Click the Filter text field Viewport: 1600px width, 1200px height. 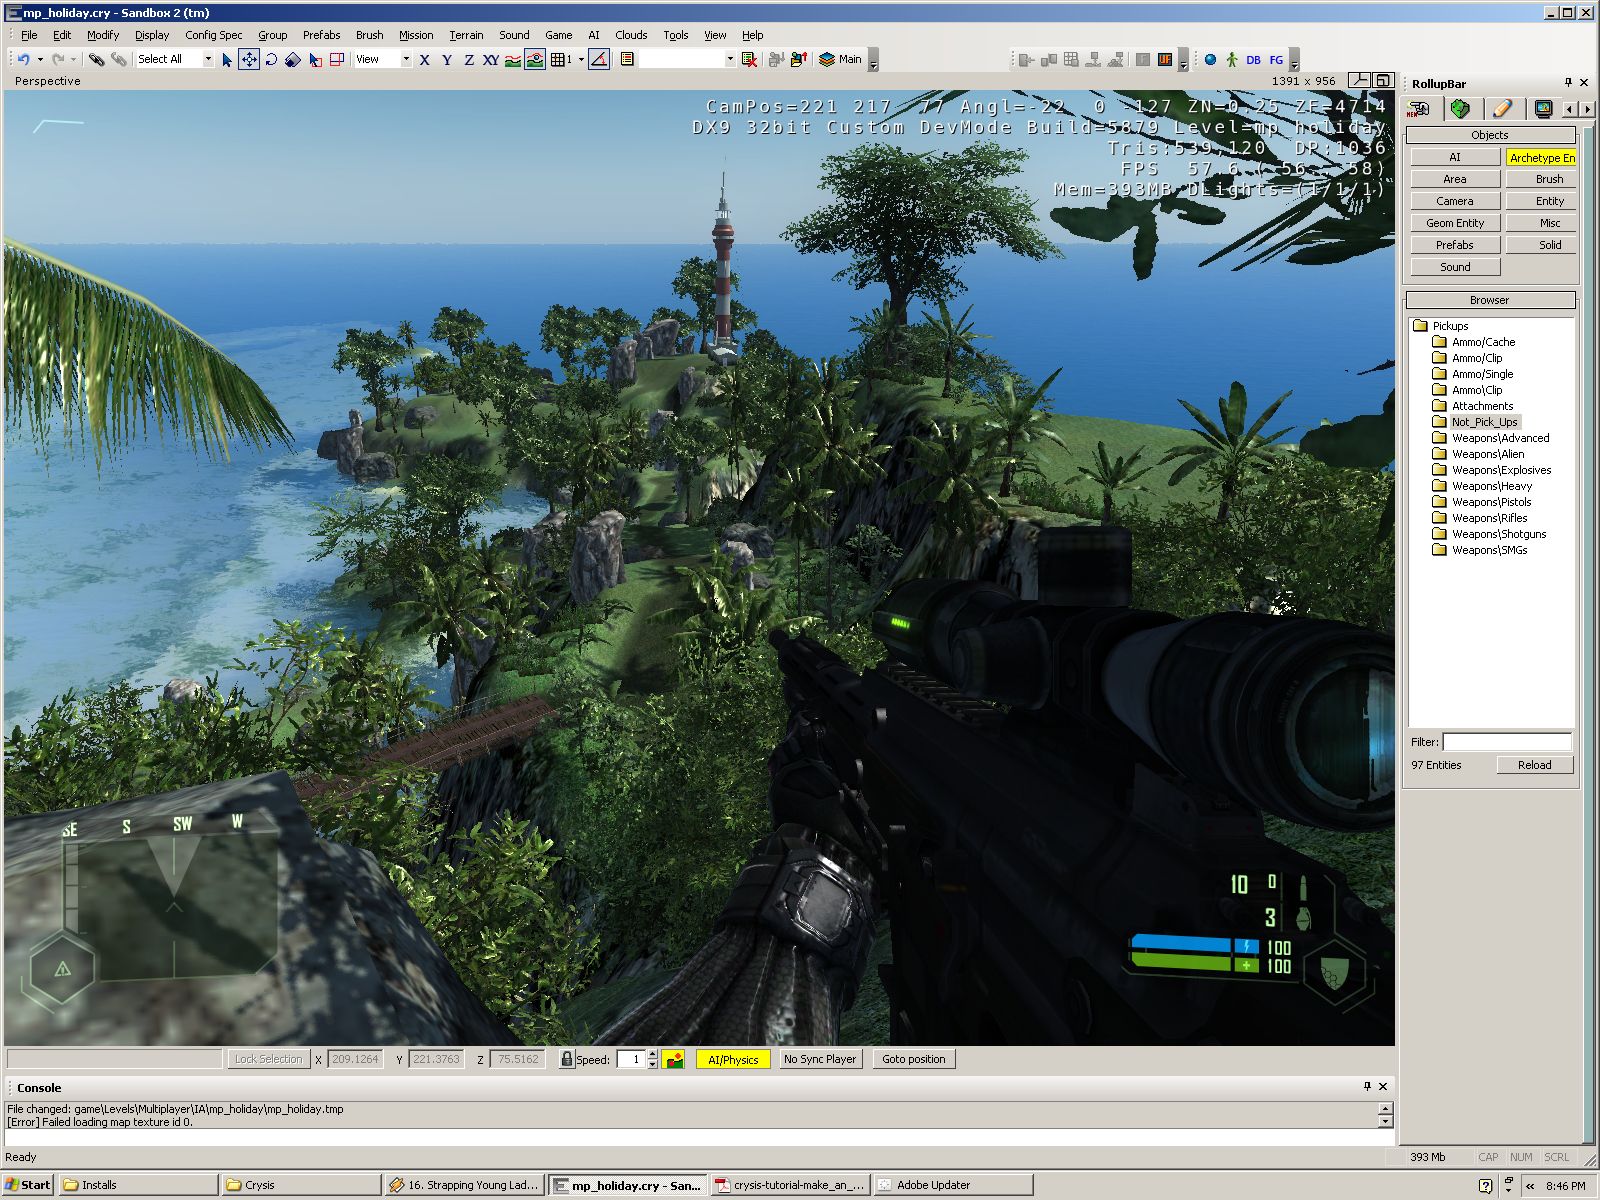1507,742
